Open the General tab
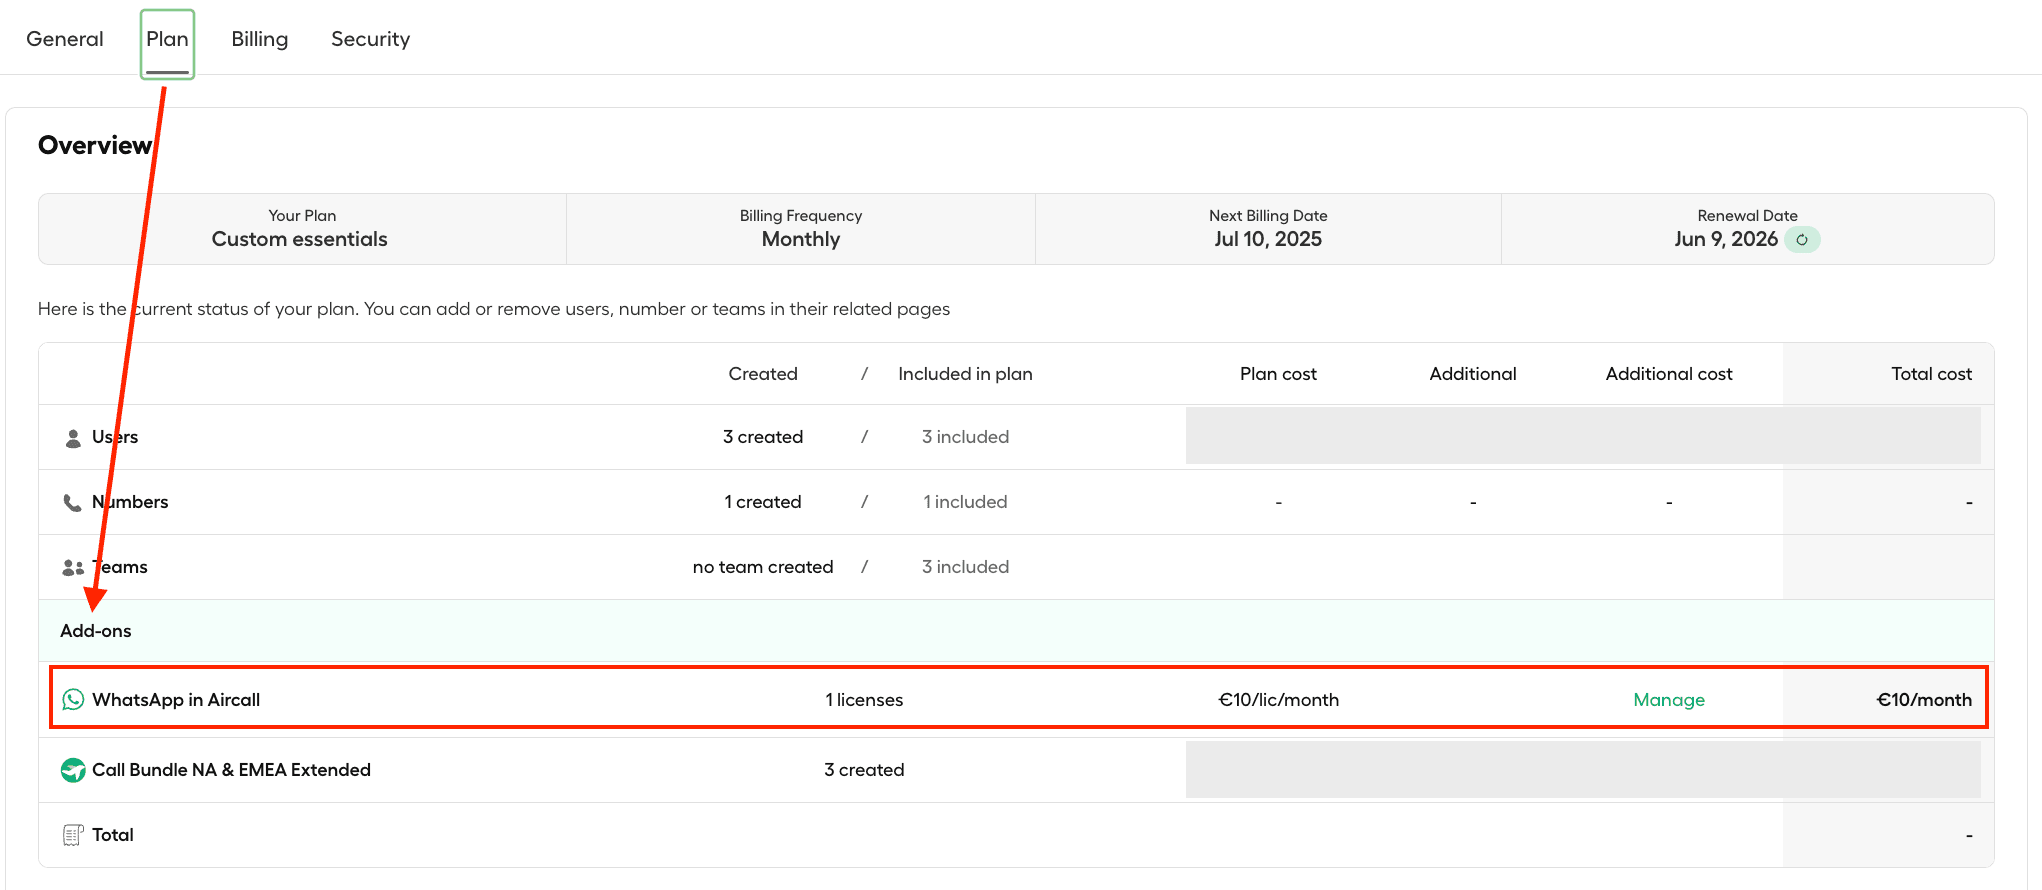This screenshot has width=2042, height=890. coord(65,39)
